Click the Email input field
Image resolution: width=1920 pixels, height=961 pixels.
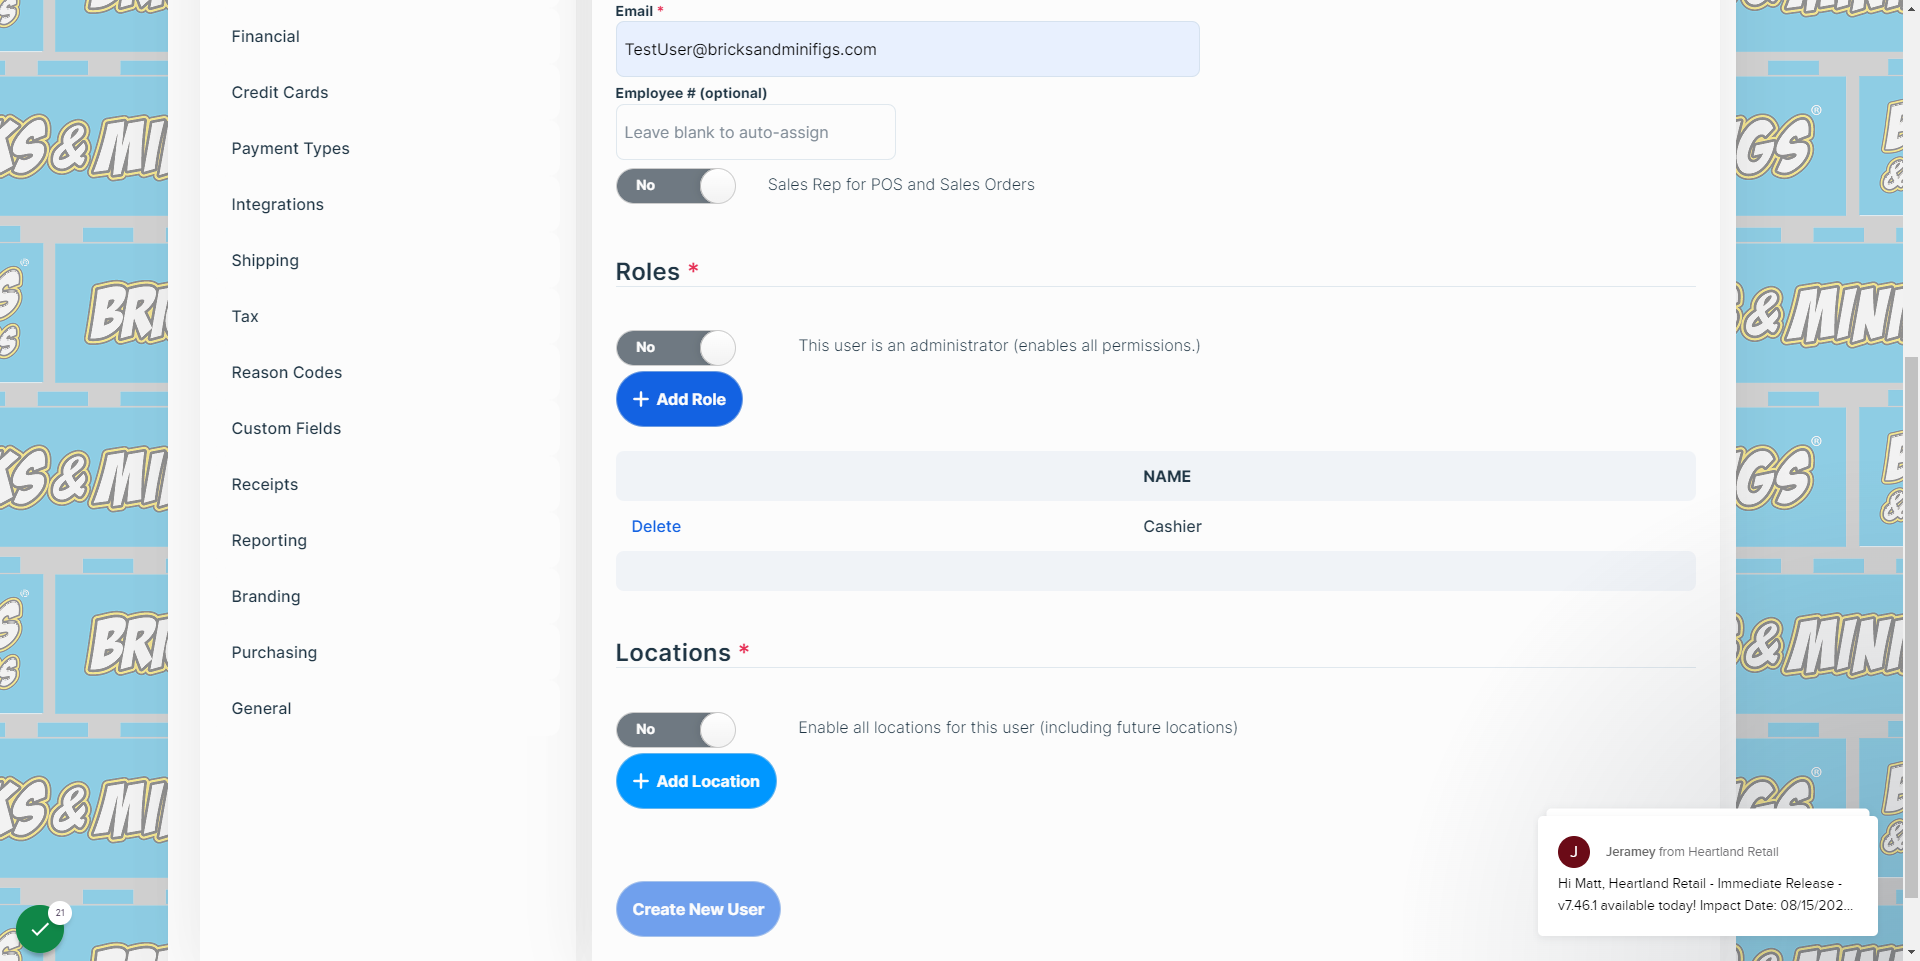[907, 49]
